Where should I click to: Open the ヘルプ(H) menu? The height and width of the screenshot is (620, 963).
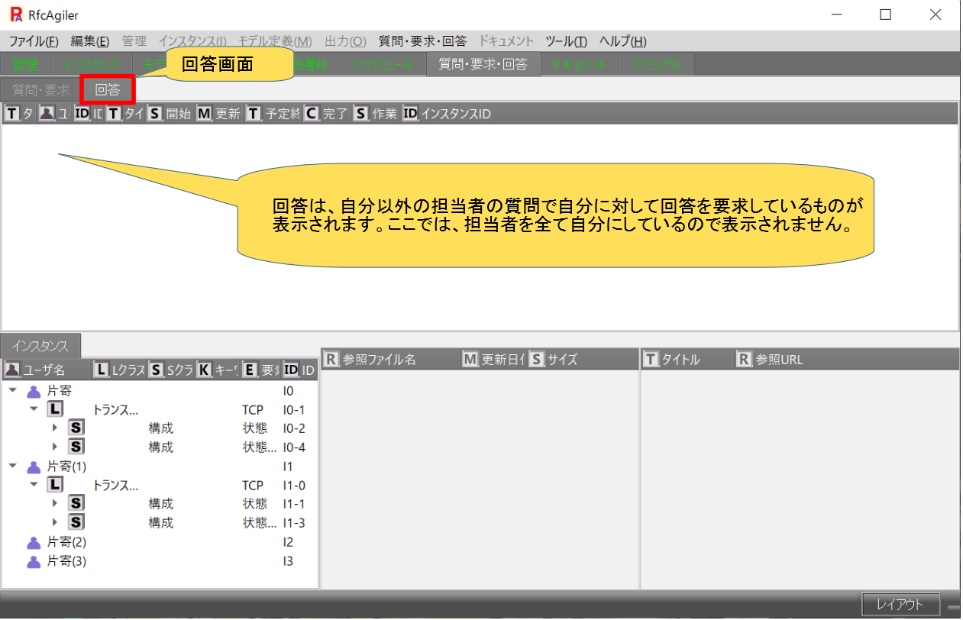622,41
